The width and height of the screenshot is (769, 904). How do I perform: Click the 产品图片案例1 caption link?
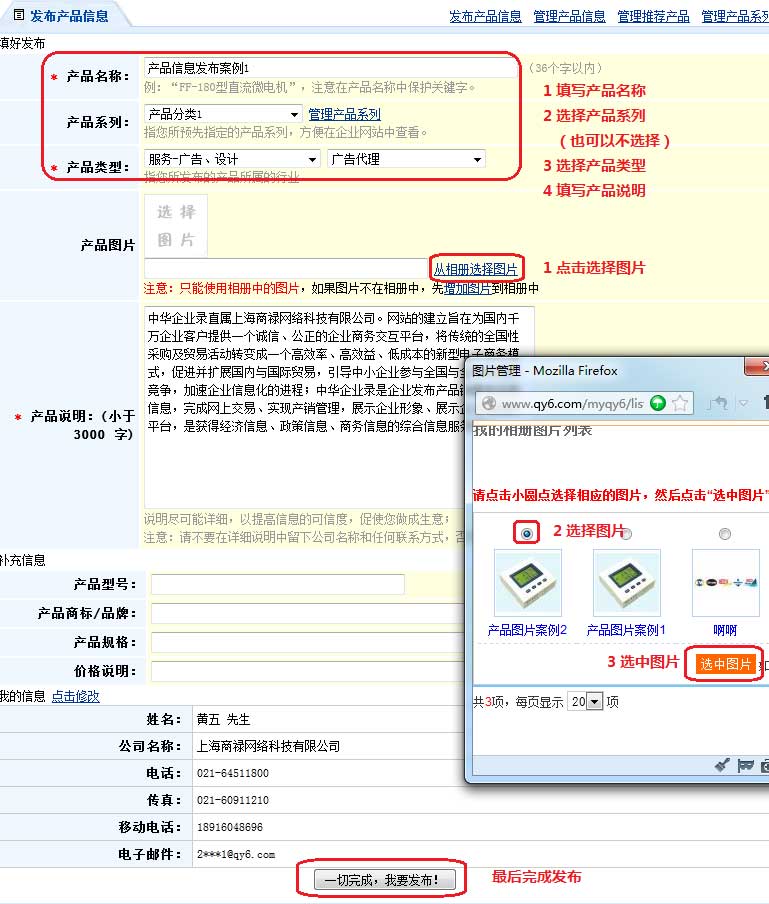point(626,630)
